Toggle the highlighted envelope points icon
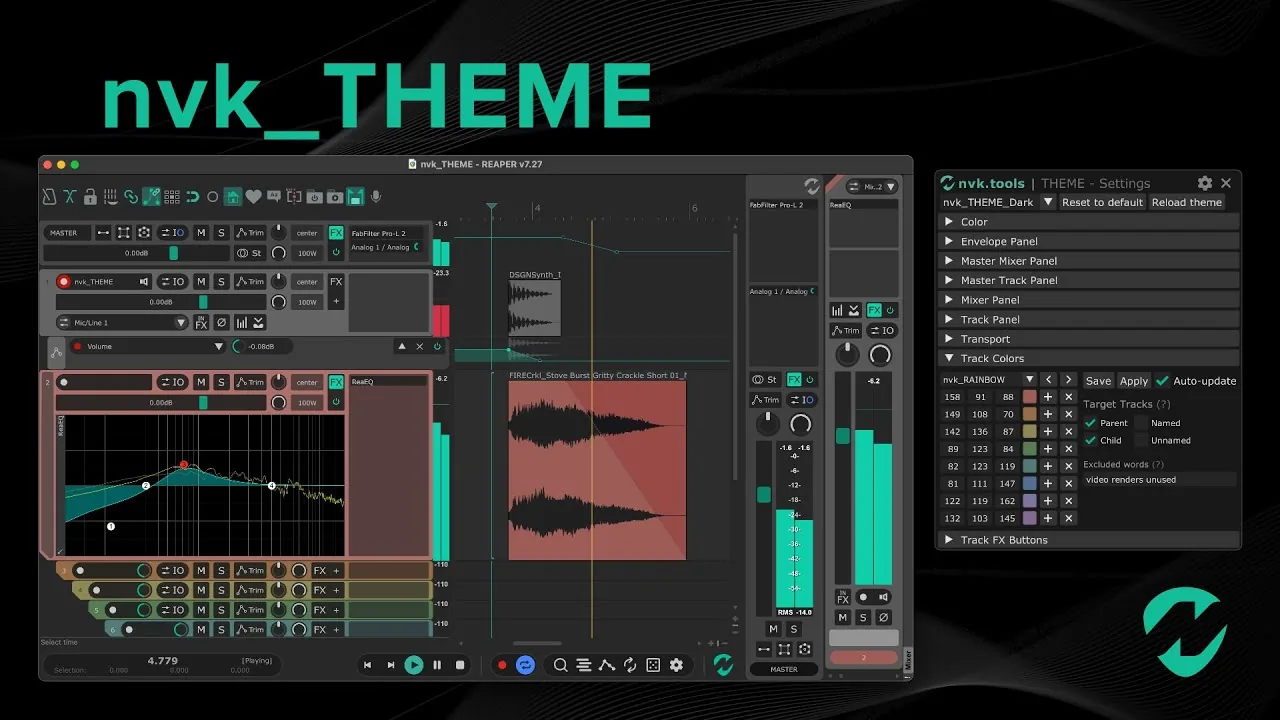Image resolution: width=1280 pixels, height=720 pixels. click(152, 196)
